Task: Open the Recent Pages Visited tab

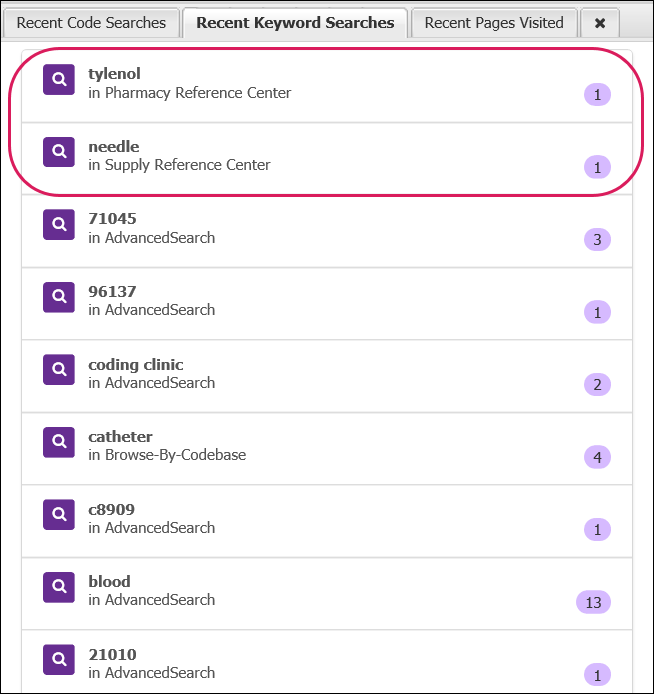Action: (x=494, y=23)
